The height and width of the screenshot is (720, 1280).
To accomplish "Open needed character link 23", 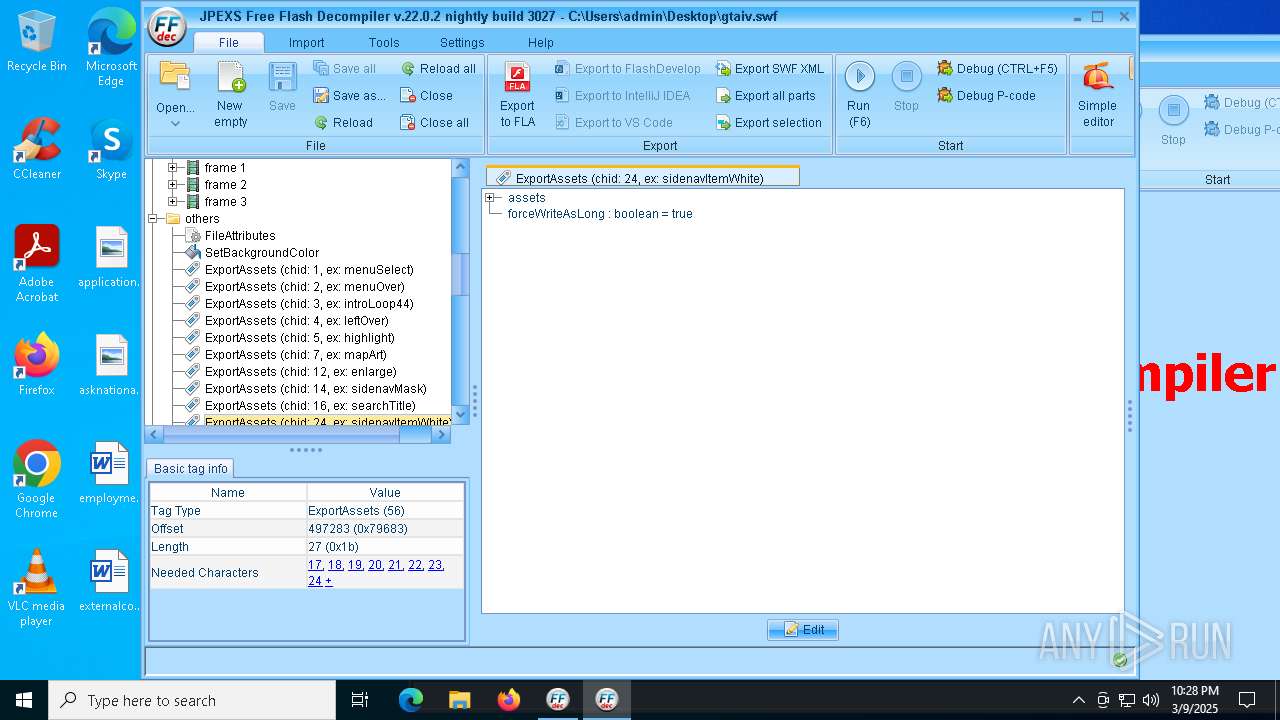I will (x=435, y=565).
